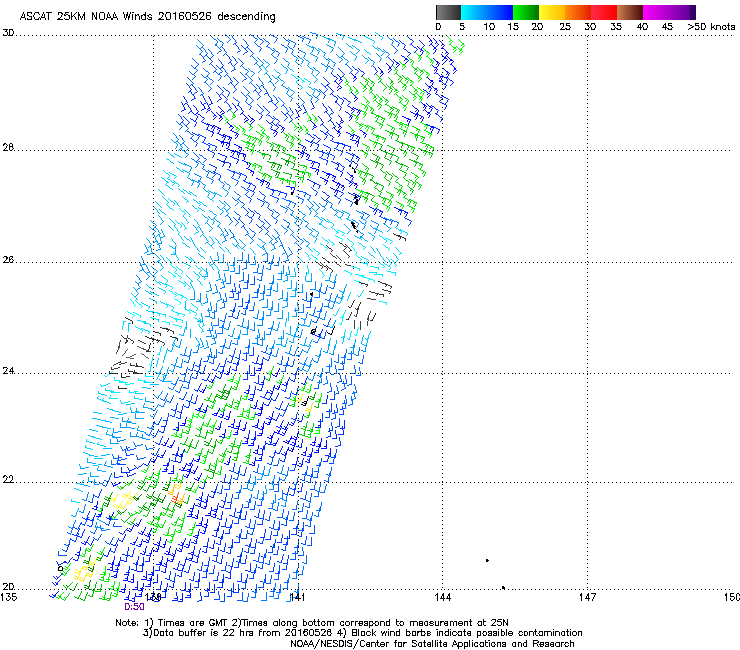Click the legend label '20' under the color bar

coord(538,27)
